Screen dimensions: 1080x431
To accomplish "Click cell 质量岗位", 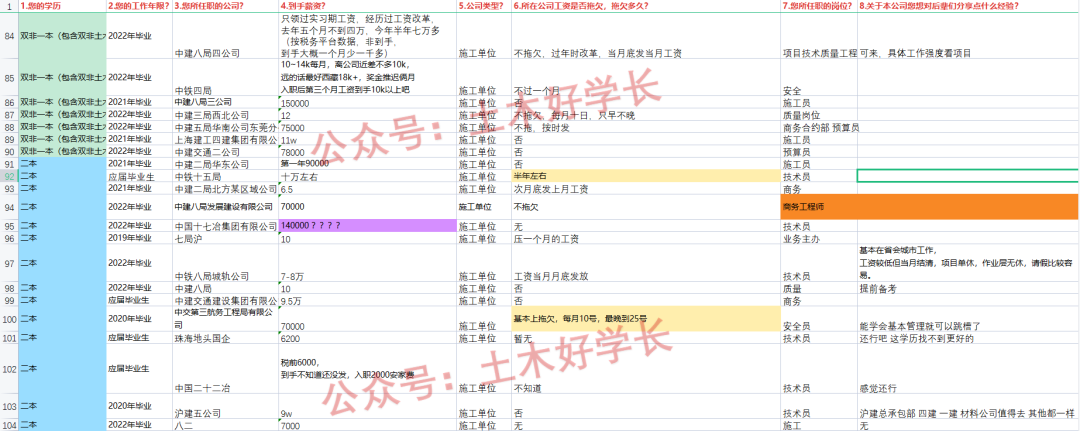I will point(819,114).
